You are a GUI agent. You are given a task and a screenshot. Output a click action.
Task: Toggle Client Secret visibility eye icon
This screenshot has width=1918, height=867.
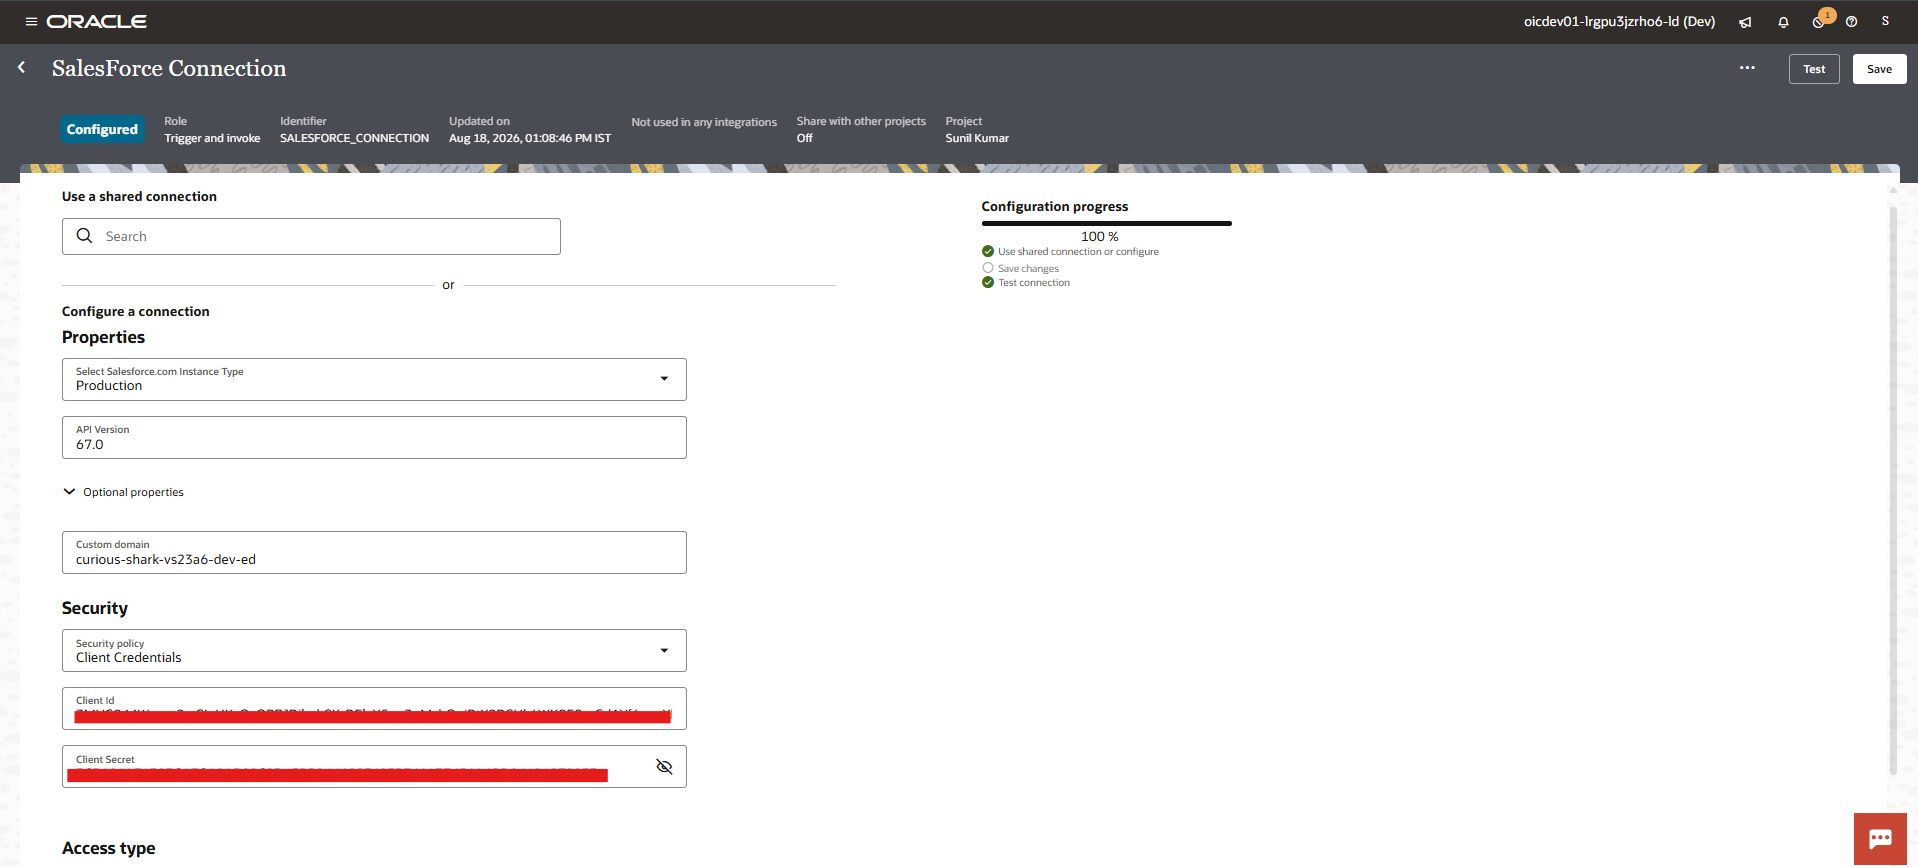pyautogui.click(x=664, y=767)
